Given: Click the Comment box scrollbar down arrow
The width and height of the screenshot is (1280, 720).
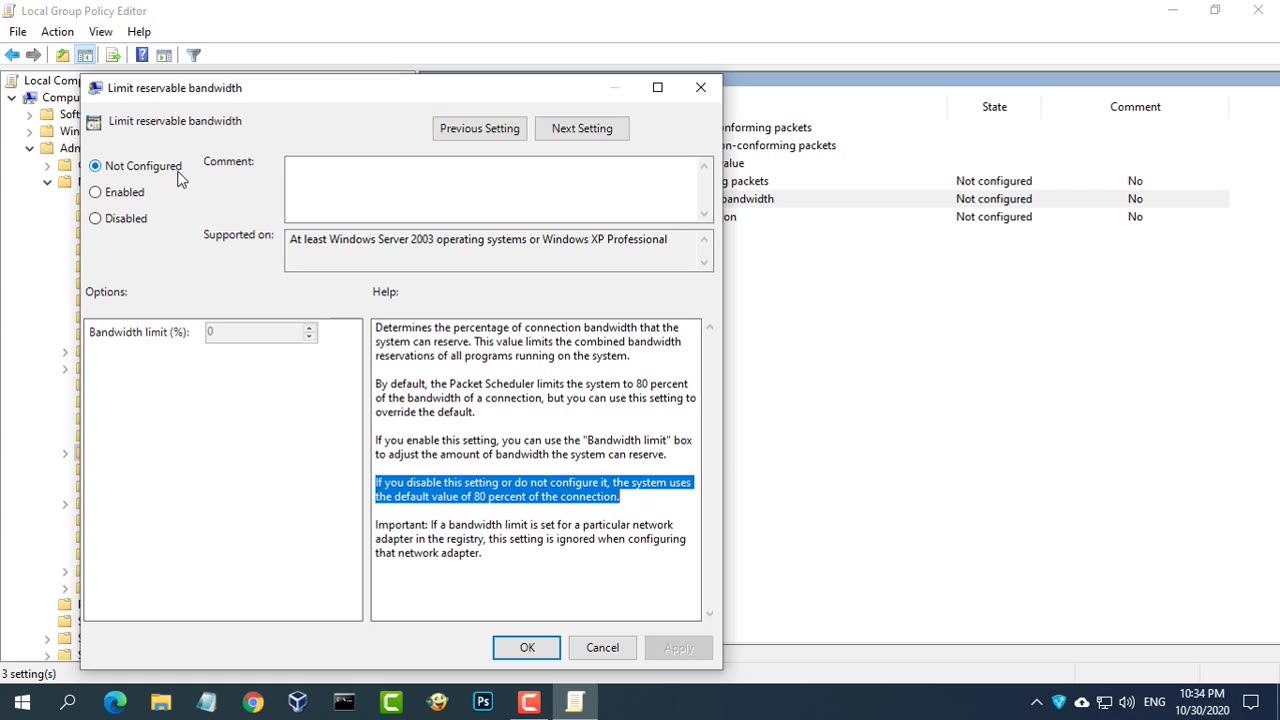Looking at the screenshot, I should click(x=704, y=214).
